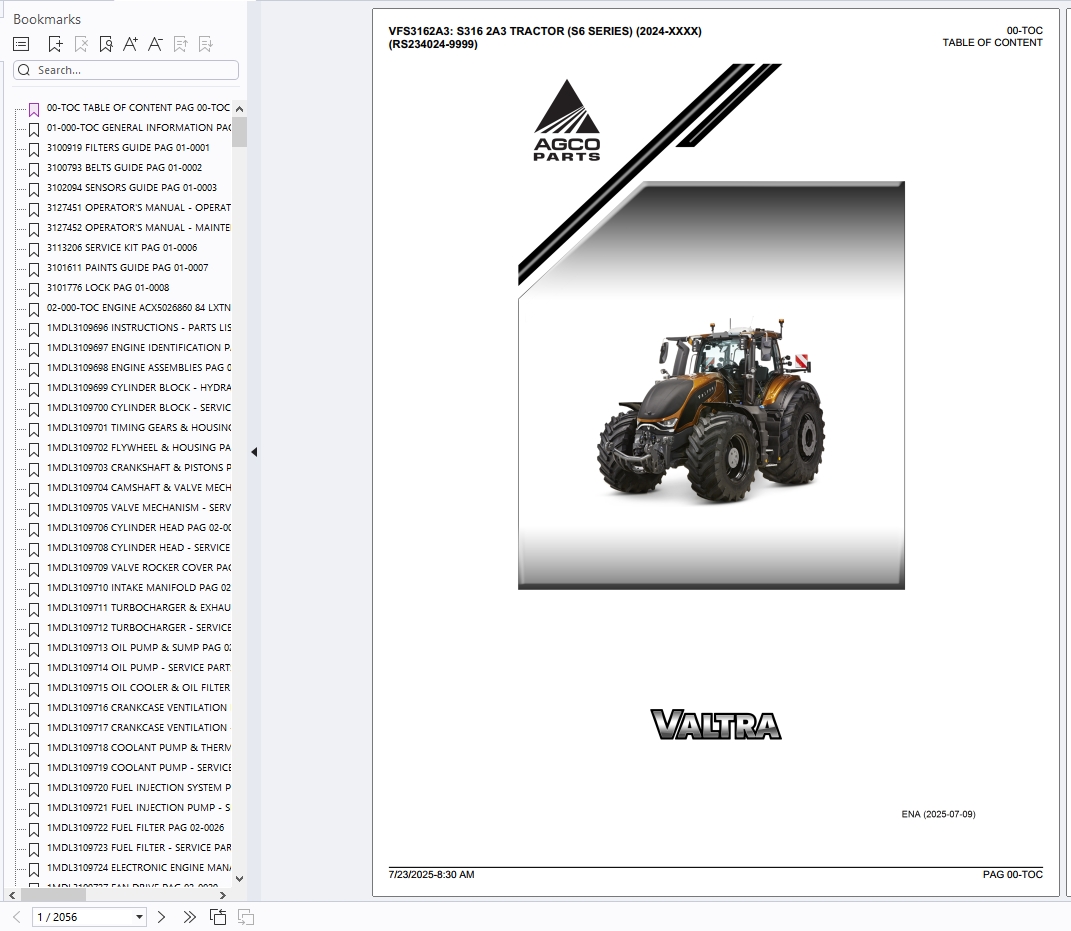This screenshot has width=1071, height=931.
Task: Open 3127451 OPERATOR'S MANUAL bookmark
Action: [x=139, y=208]
